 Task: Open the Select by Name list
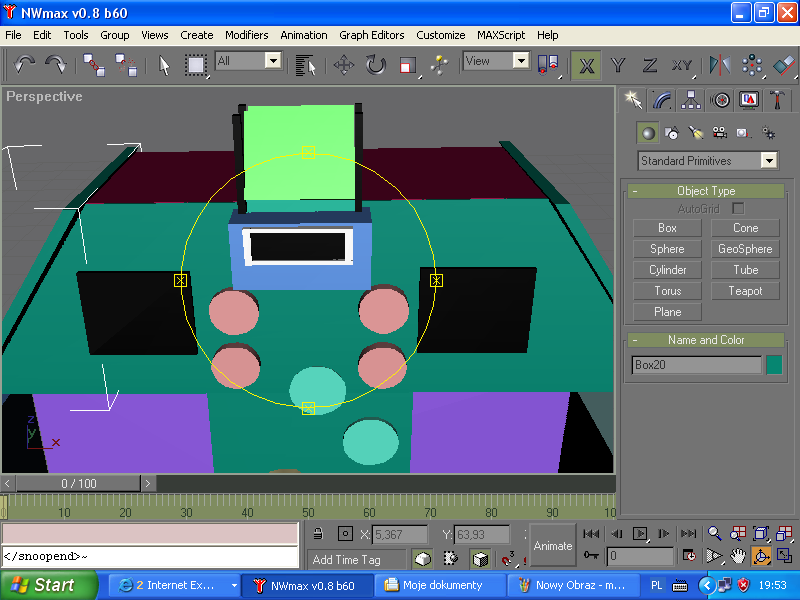point(306,65)
